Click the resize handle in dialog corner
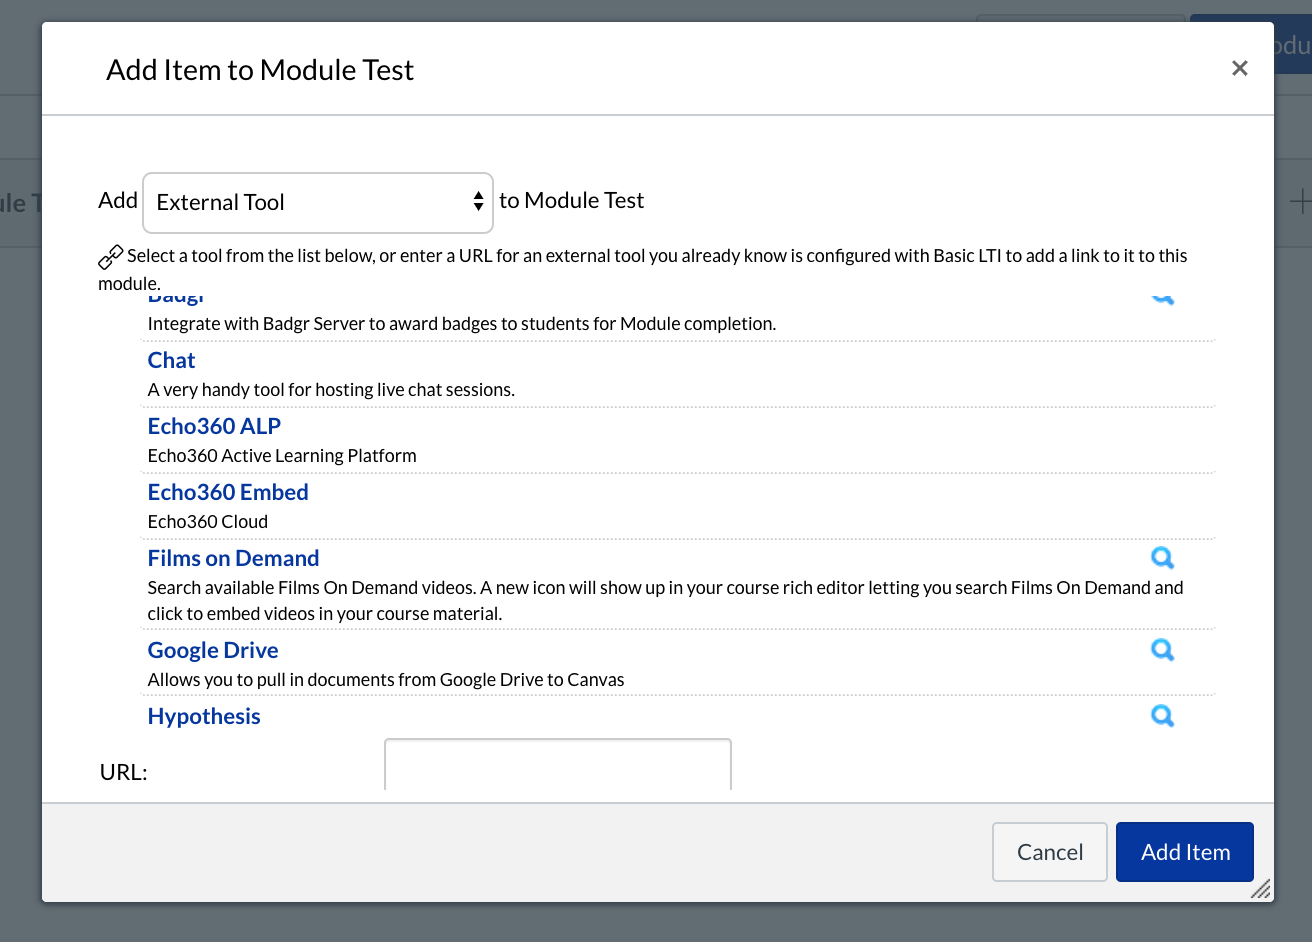 (x=1261, y=888)
